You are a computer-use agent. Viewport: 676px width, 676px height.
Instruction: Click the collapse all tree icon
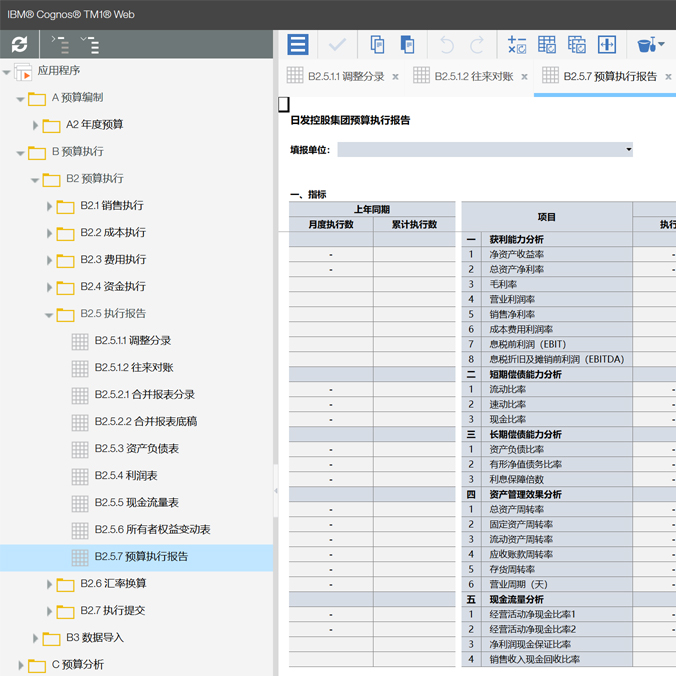(60, 44)
